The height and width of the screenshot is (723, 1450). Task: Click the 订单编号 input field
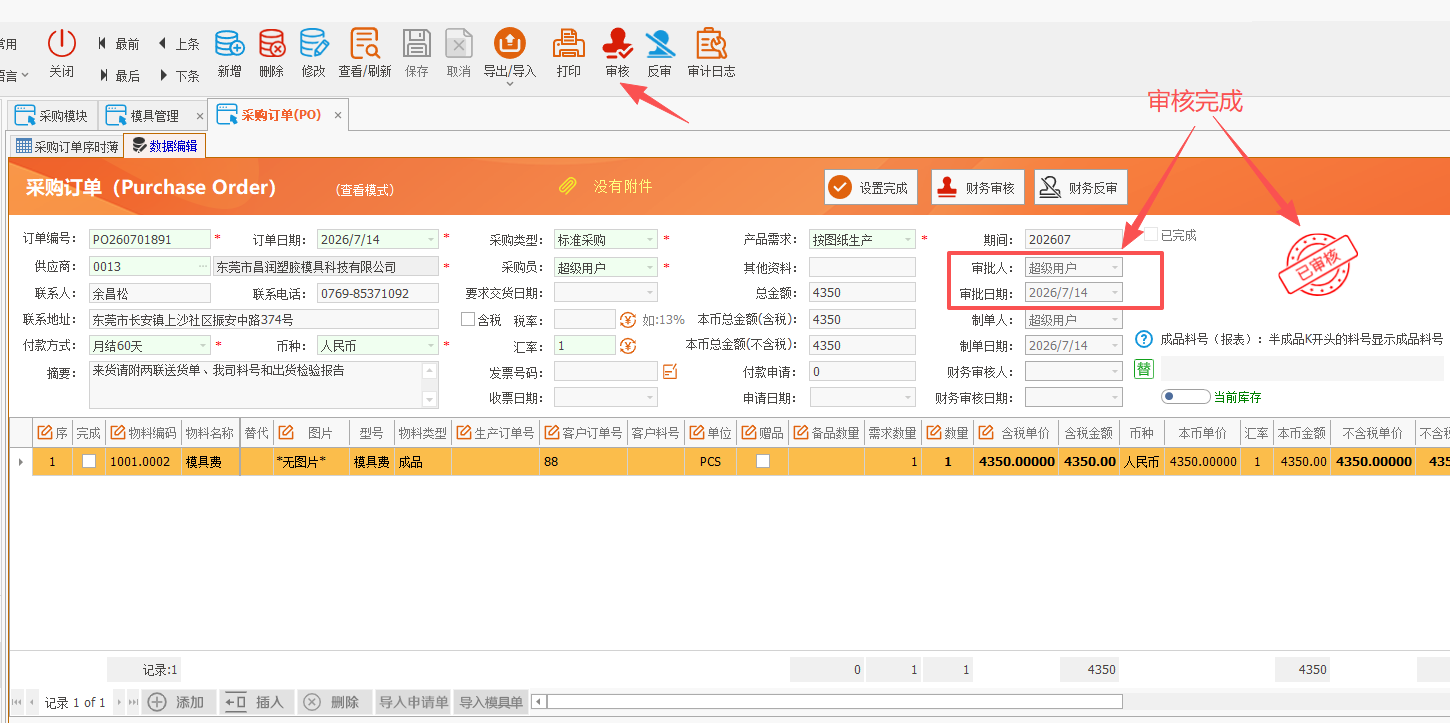[150, 240]
